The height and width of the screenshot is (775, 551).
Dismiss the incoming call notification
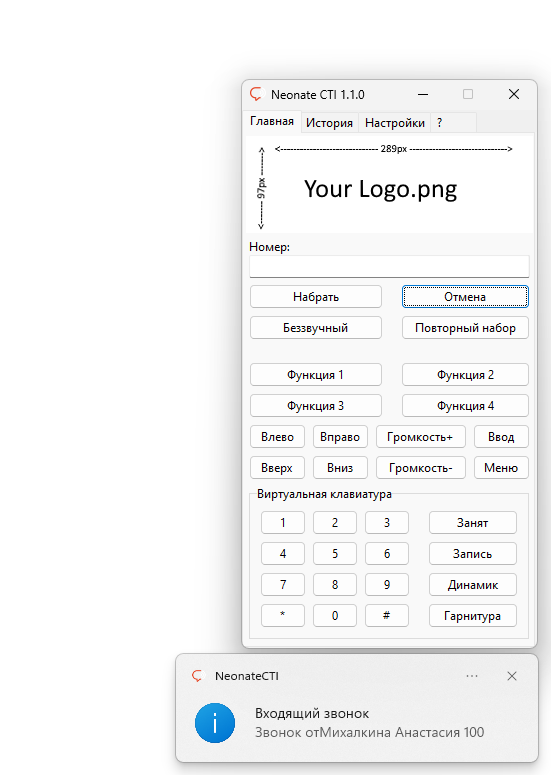point(512,676)
